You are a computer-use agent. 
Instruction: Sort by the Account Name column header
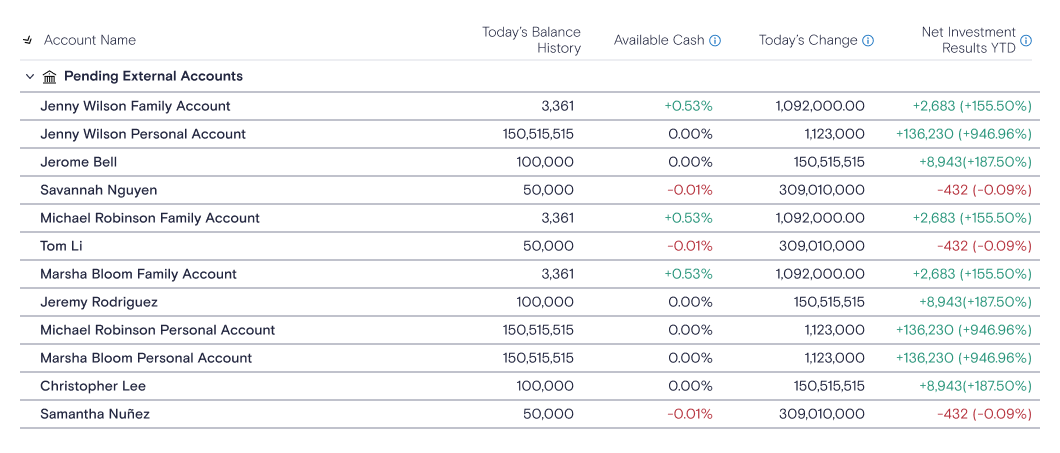[x=90, y=41]
